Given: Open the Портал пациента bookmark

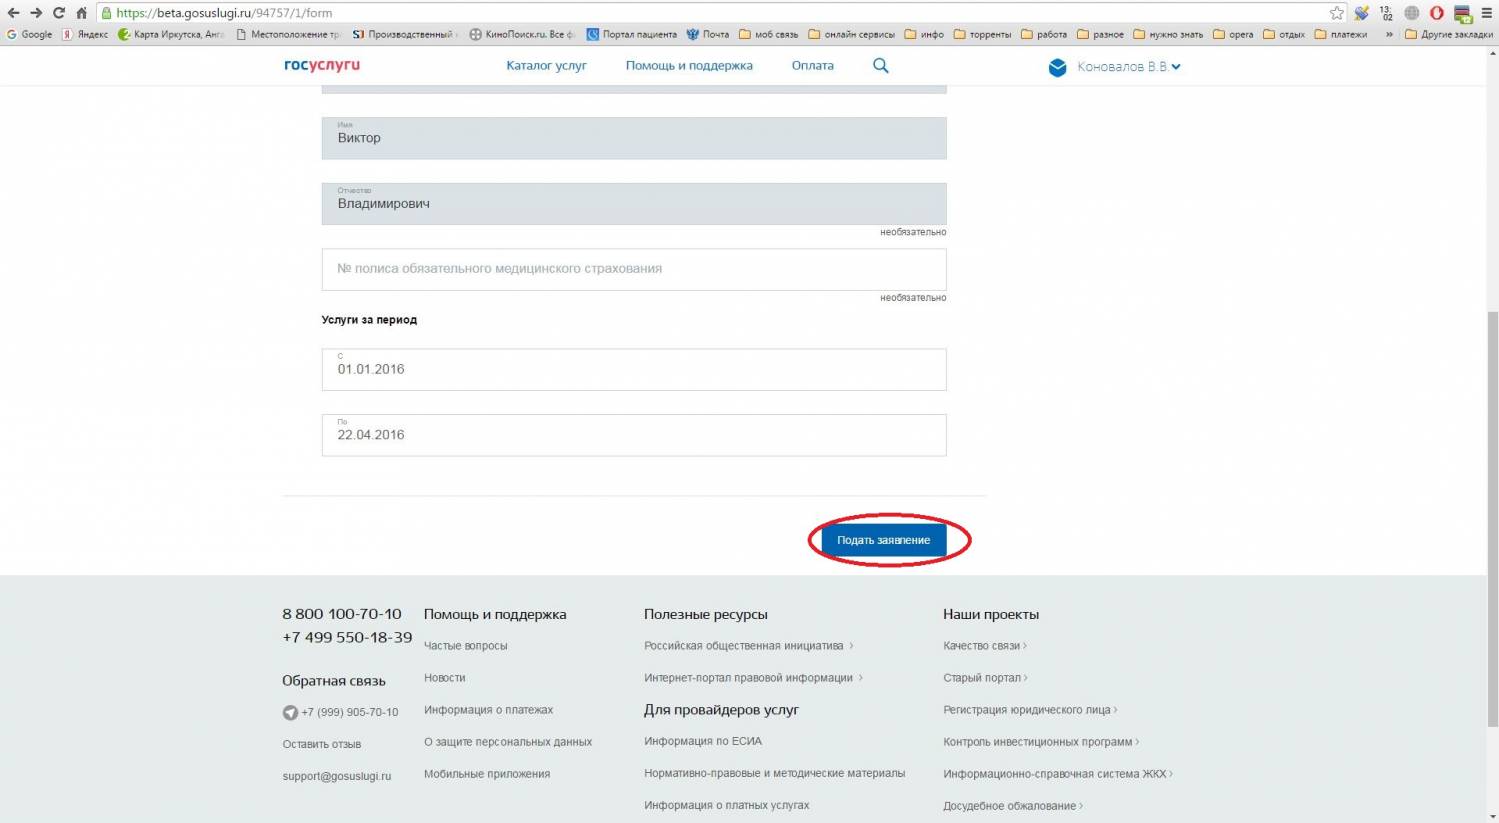Looking at the screenshot, I should point(631,34).
